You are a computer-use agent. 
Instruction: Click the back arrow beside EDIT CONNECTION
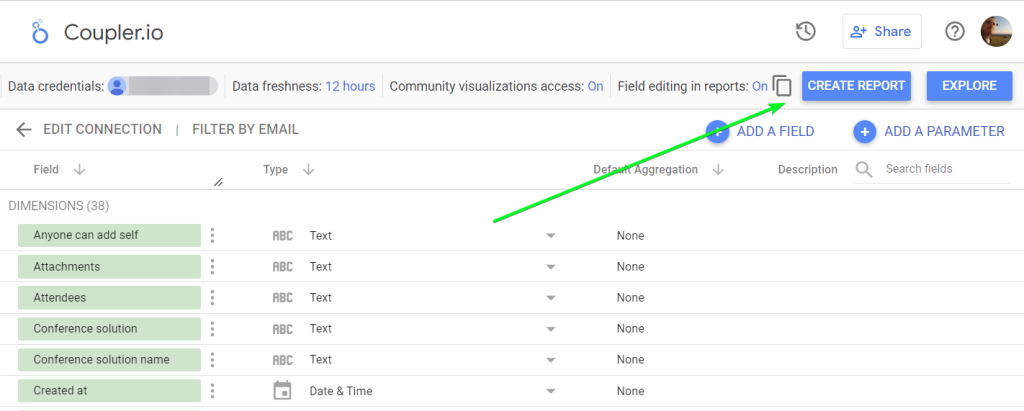(24, 129)
